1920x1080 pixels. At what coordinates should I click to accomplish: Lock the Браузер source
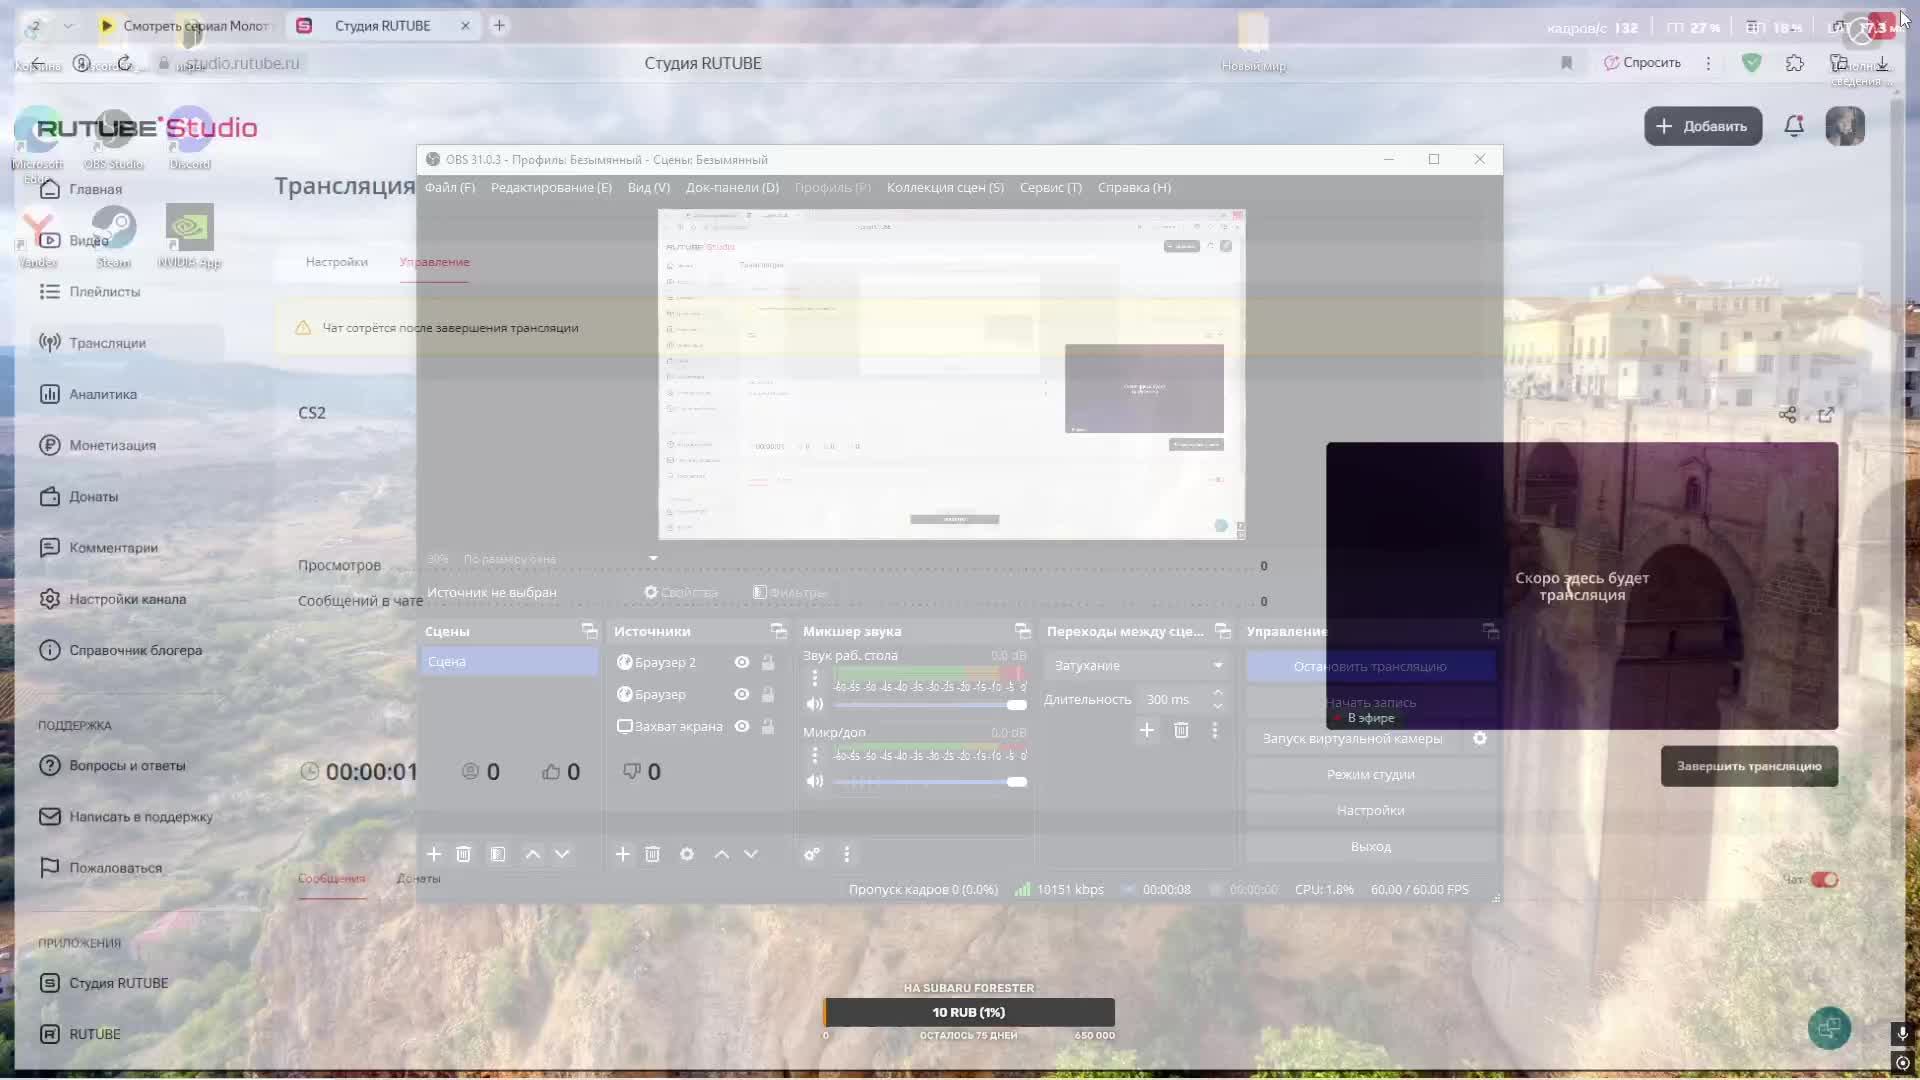[x=768, y=694]
